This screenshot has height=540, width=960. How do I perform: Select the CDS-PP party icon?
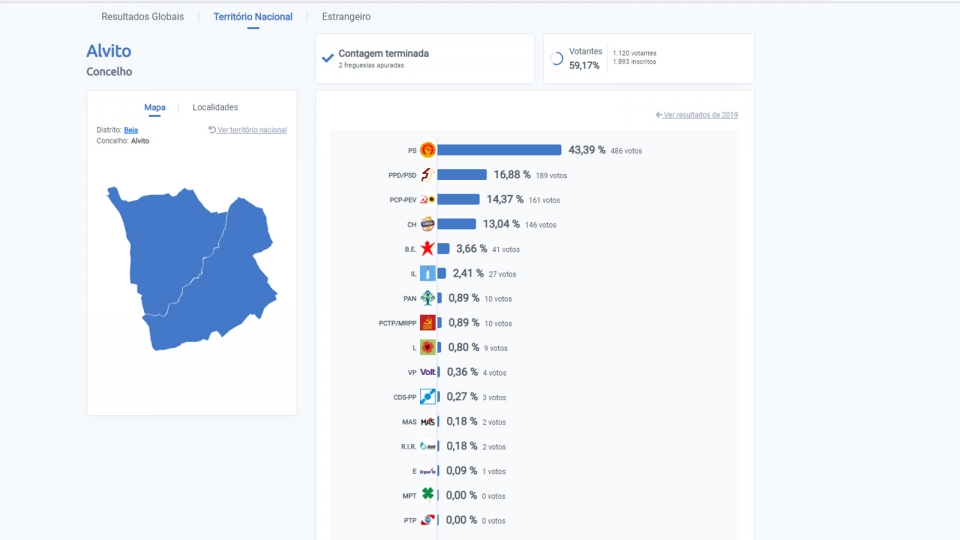coord(427,397)
